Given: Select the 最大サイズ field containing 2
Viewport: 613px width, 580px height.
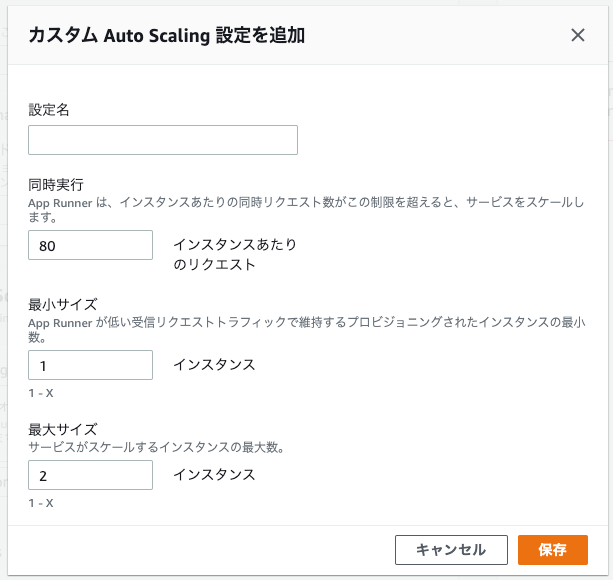Looking at the screenshot, I should tap(90, 475).
